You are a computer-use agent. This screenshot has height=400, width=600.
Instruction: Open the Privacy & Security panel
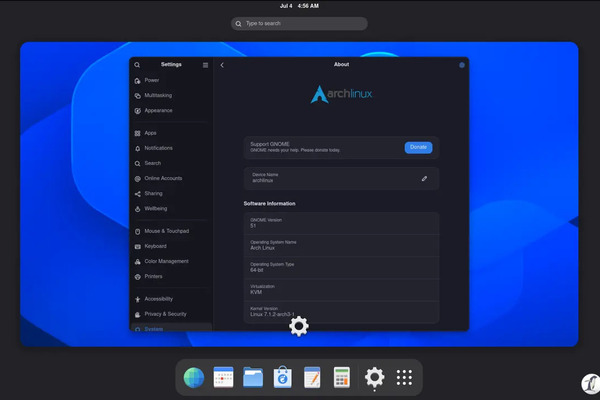click(x=171, y=314)
